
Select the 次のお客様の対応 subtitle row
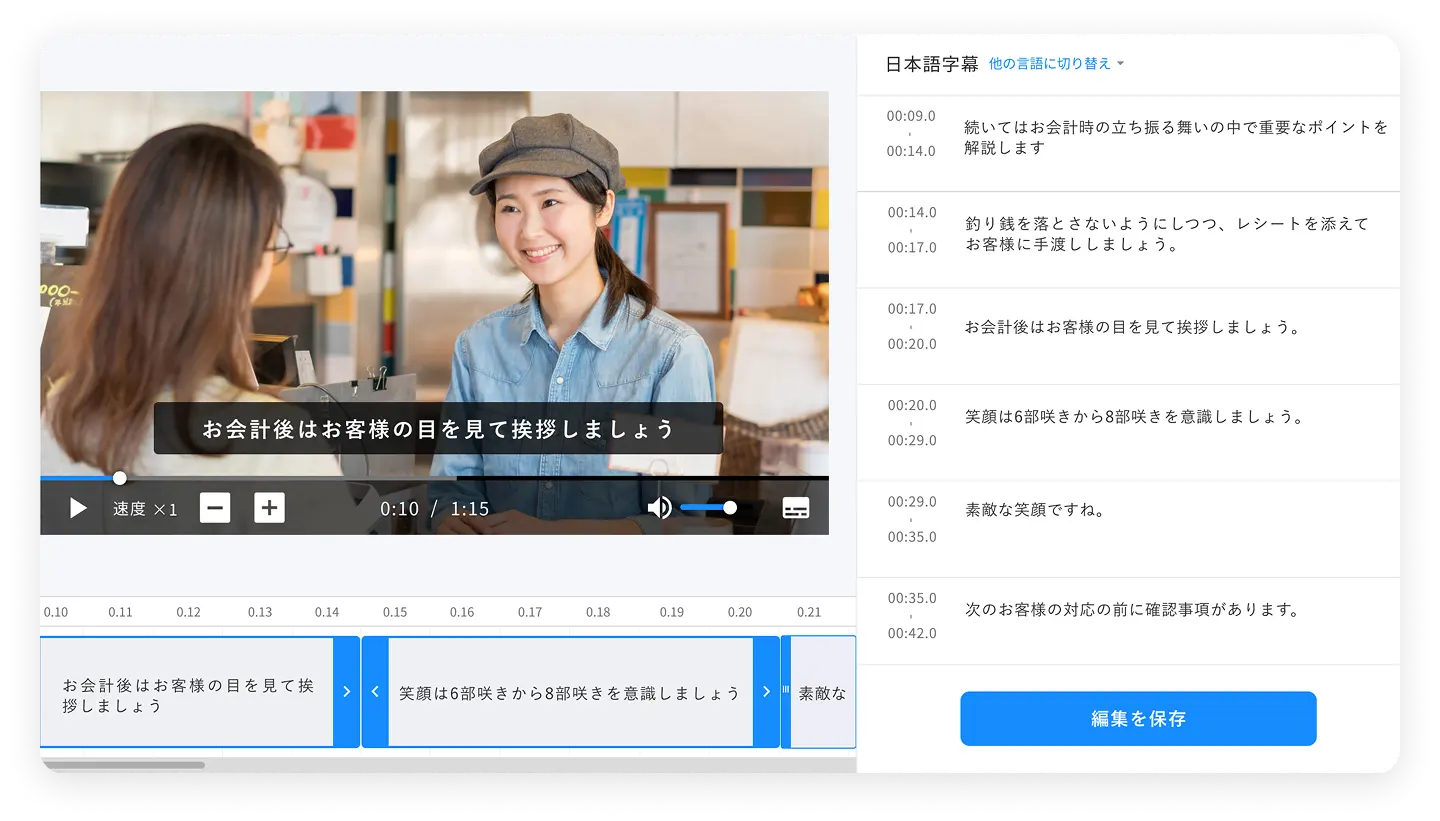(x=1131, y=610)
